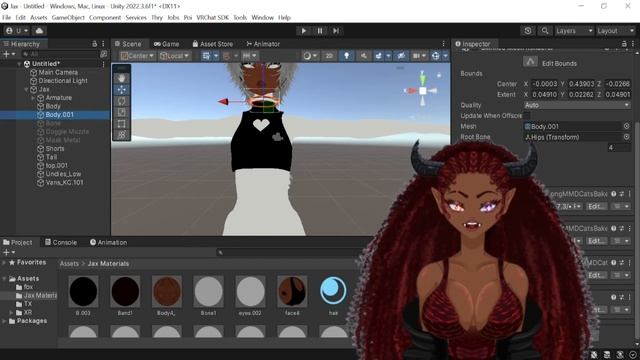
Task: Open object picker for Mesh field
Action: tap(627, 126)
